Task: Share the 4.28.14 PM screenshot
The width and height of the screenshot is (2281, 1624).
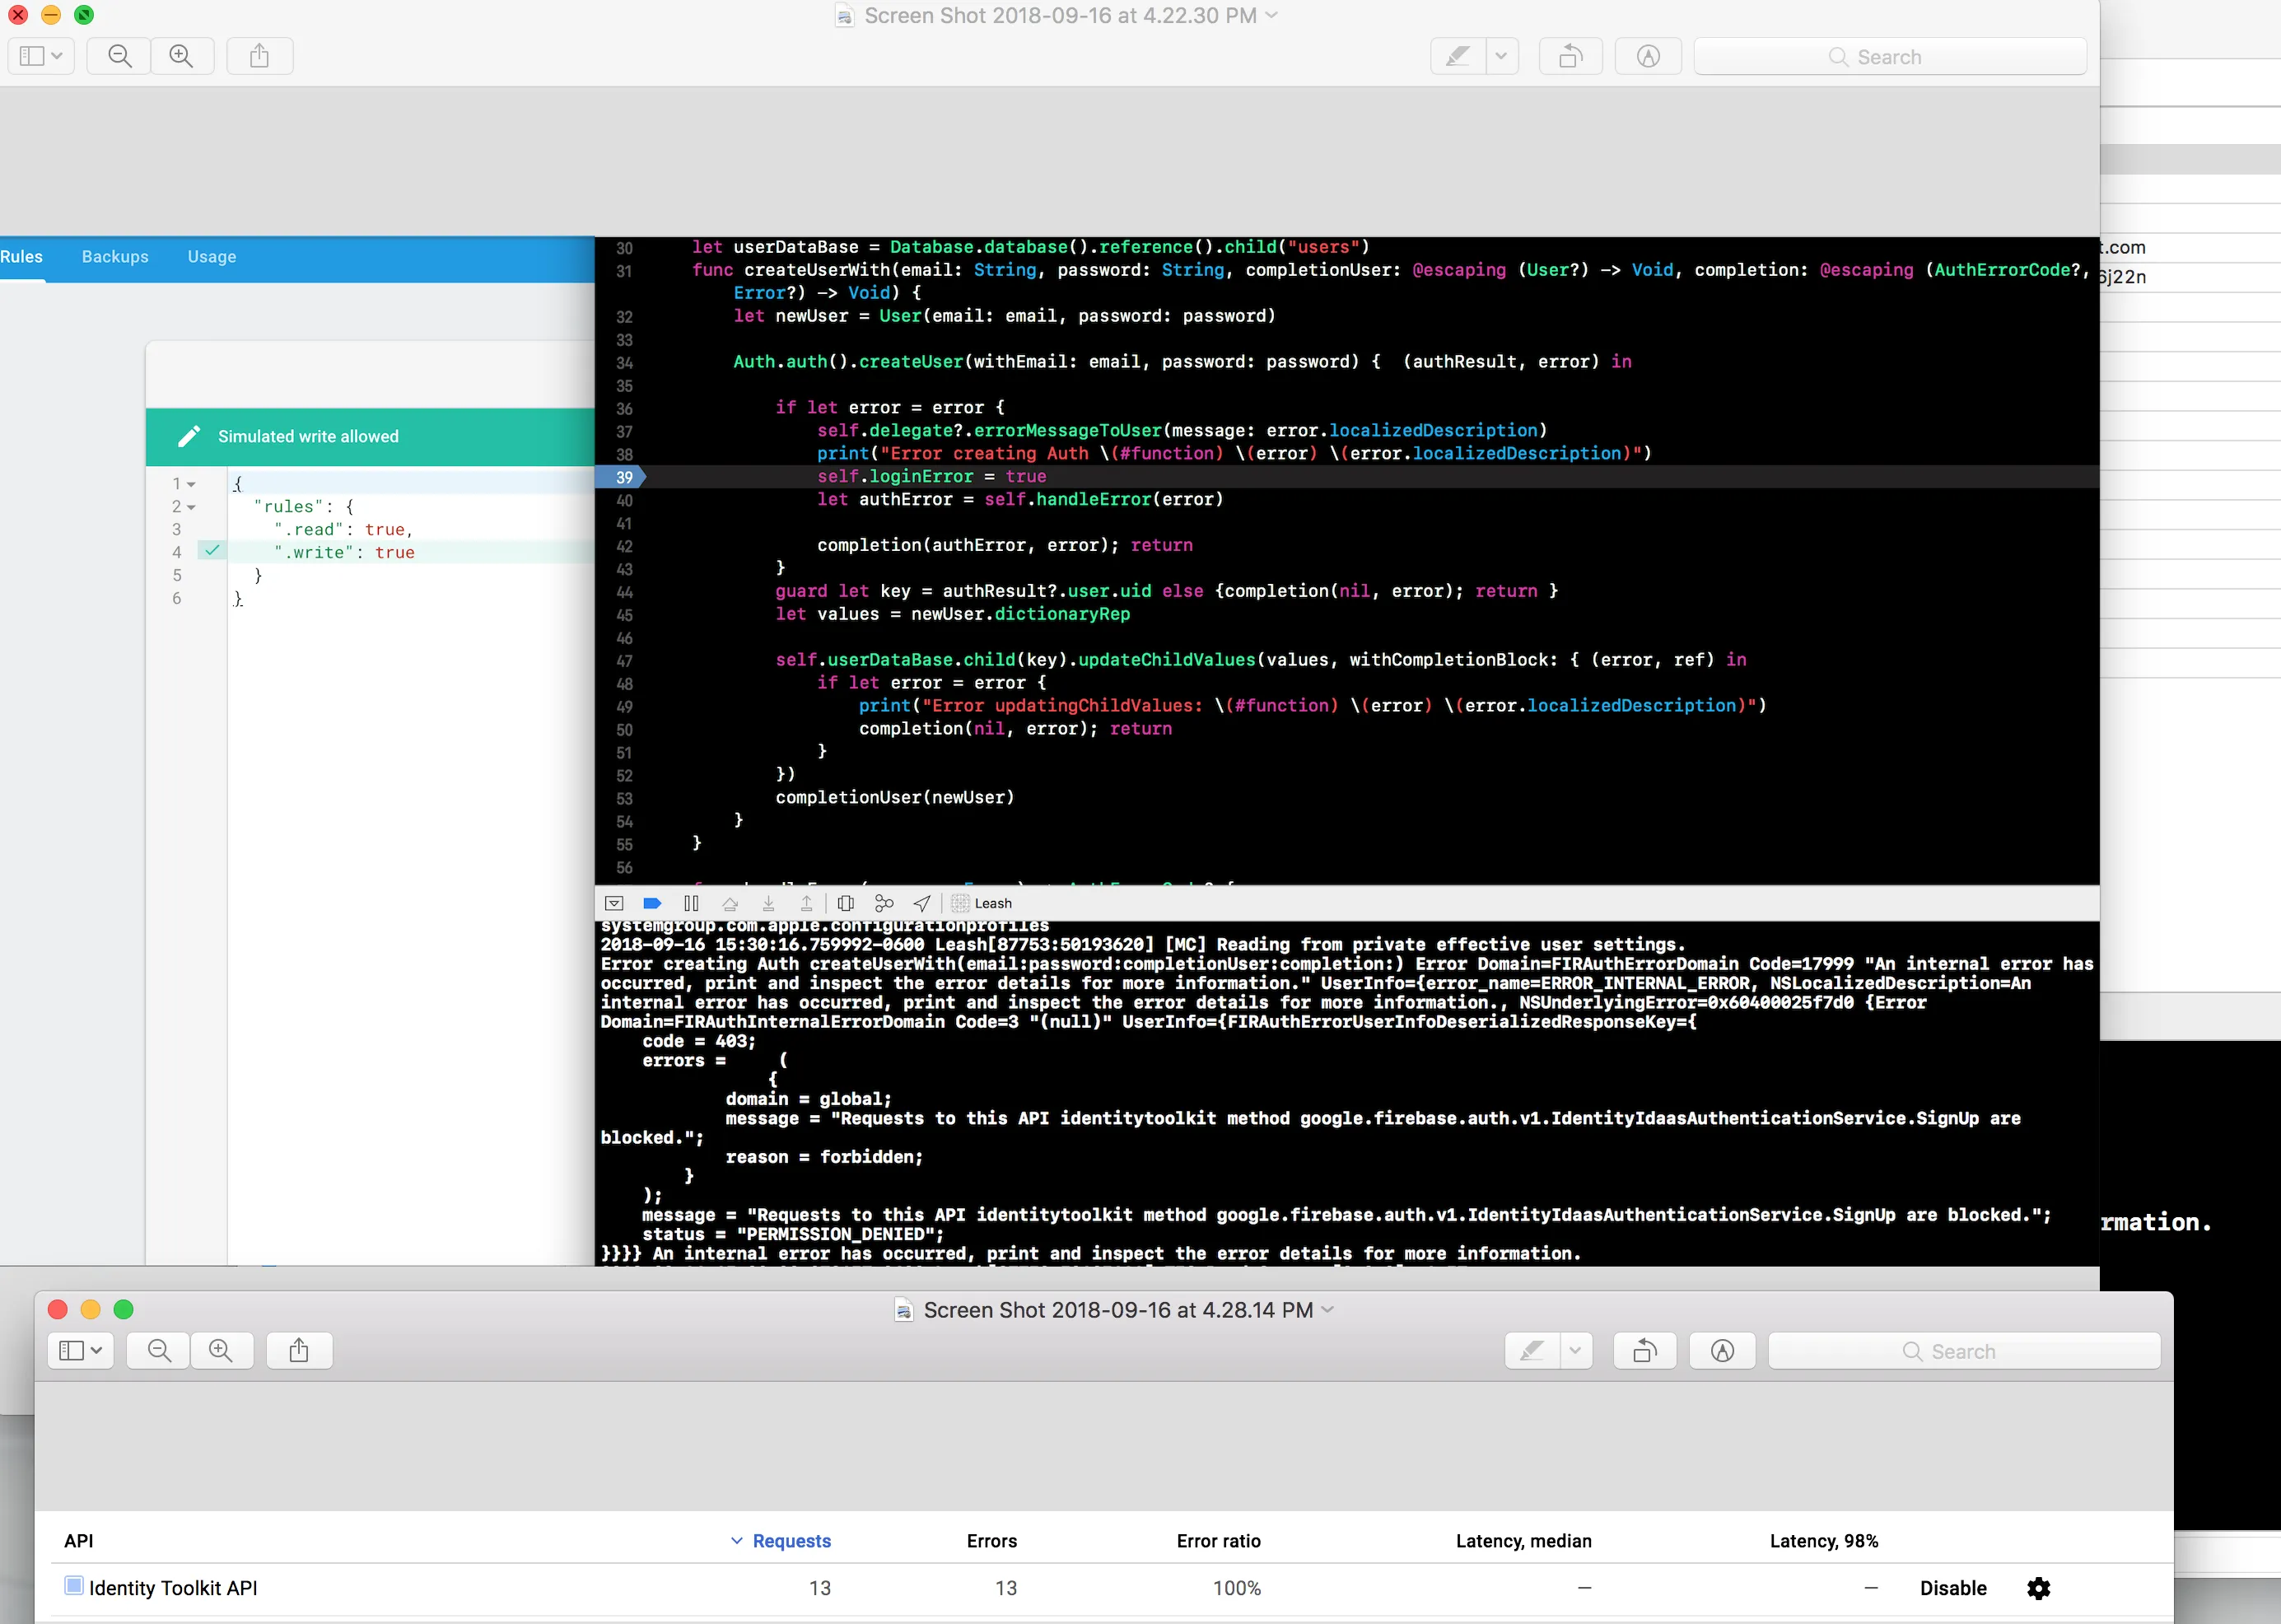Action: [x=299, y=1351]
